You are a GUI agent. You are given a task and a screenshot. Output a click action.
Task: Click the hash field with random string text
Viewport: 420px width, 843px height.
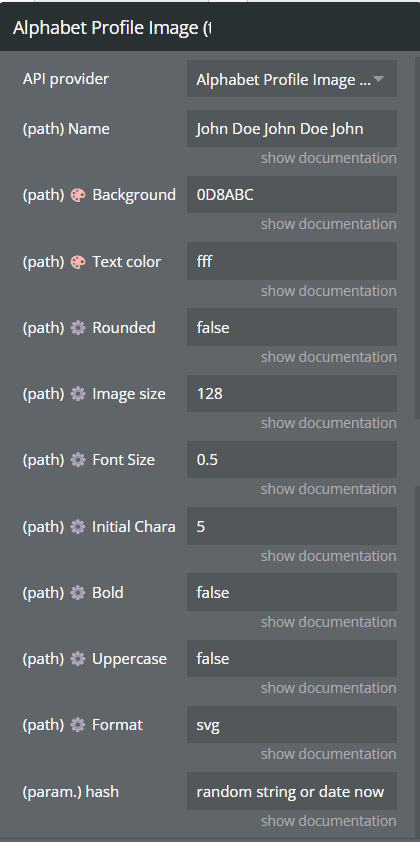click(291, 791)
